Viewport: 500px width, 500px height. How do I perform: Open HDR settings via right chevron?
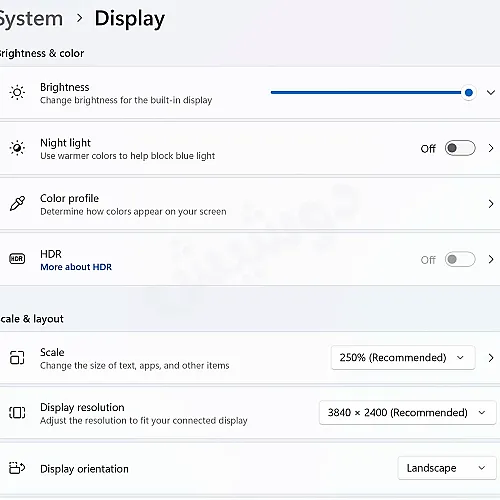pos(491,259)
